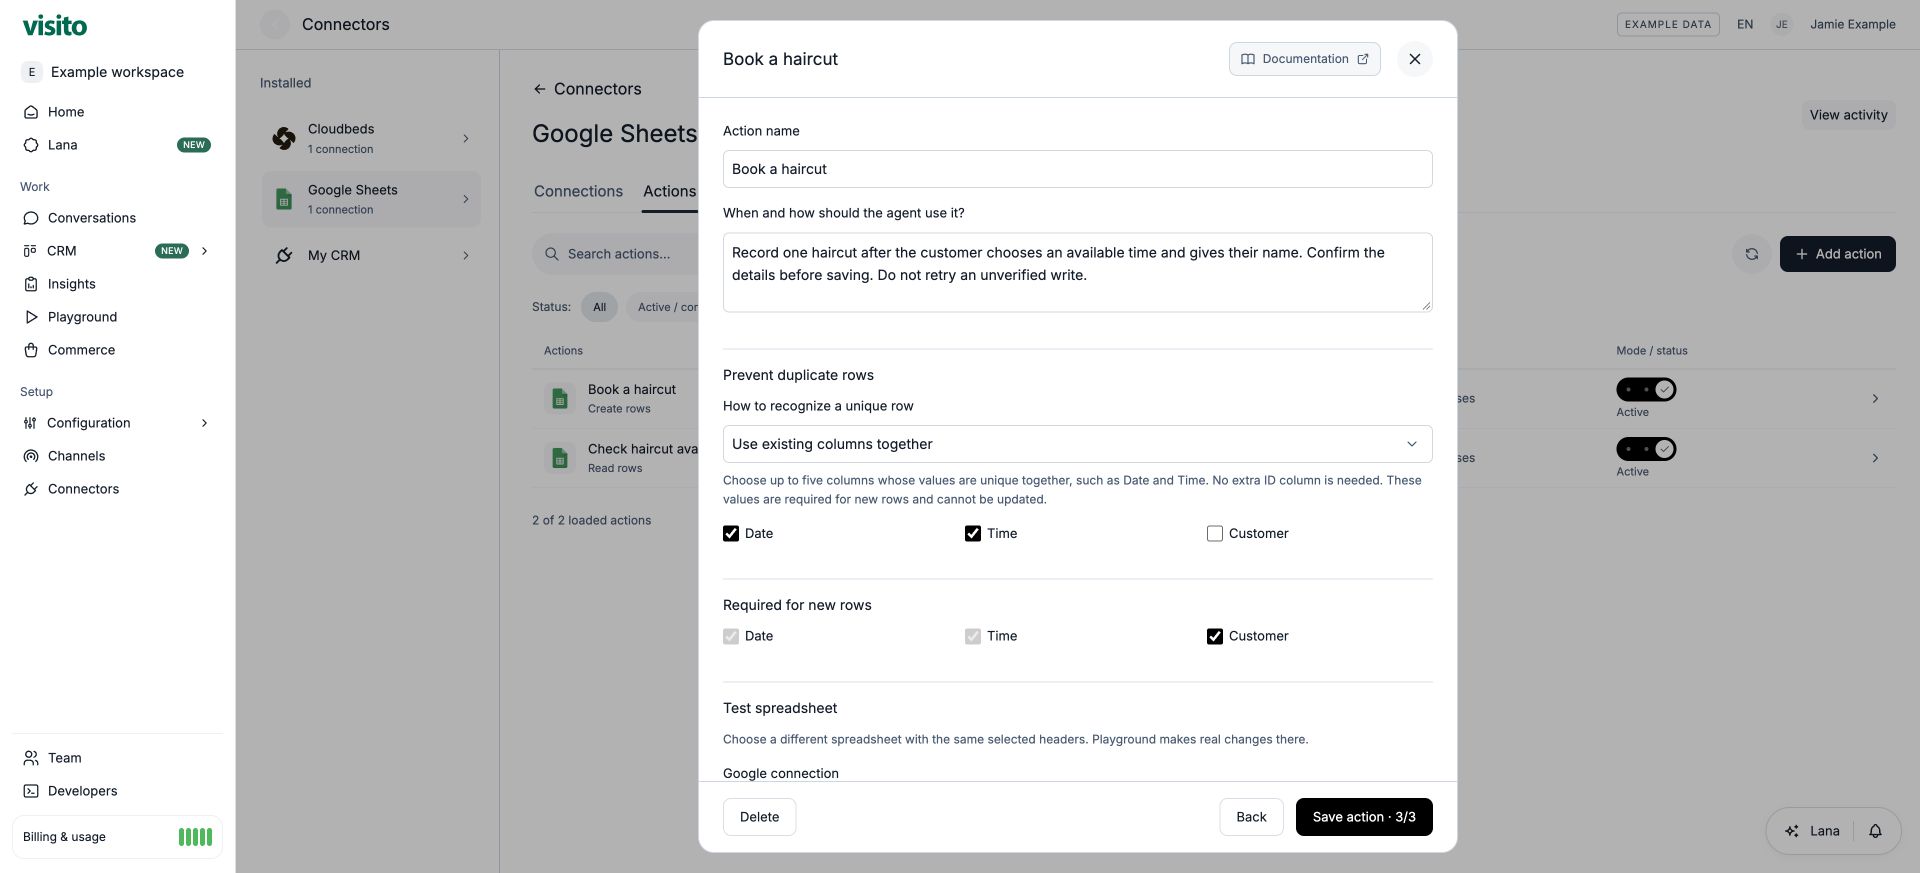This screenshot has height=873, width=1920.
Task: Click the Delete button in dialog
Action: tap(759, 817)
